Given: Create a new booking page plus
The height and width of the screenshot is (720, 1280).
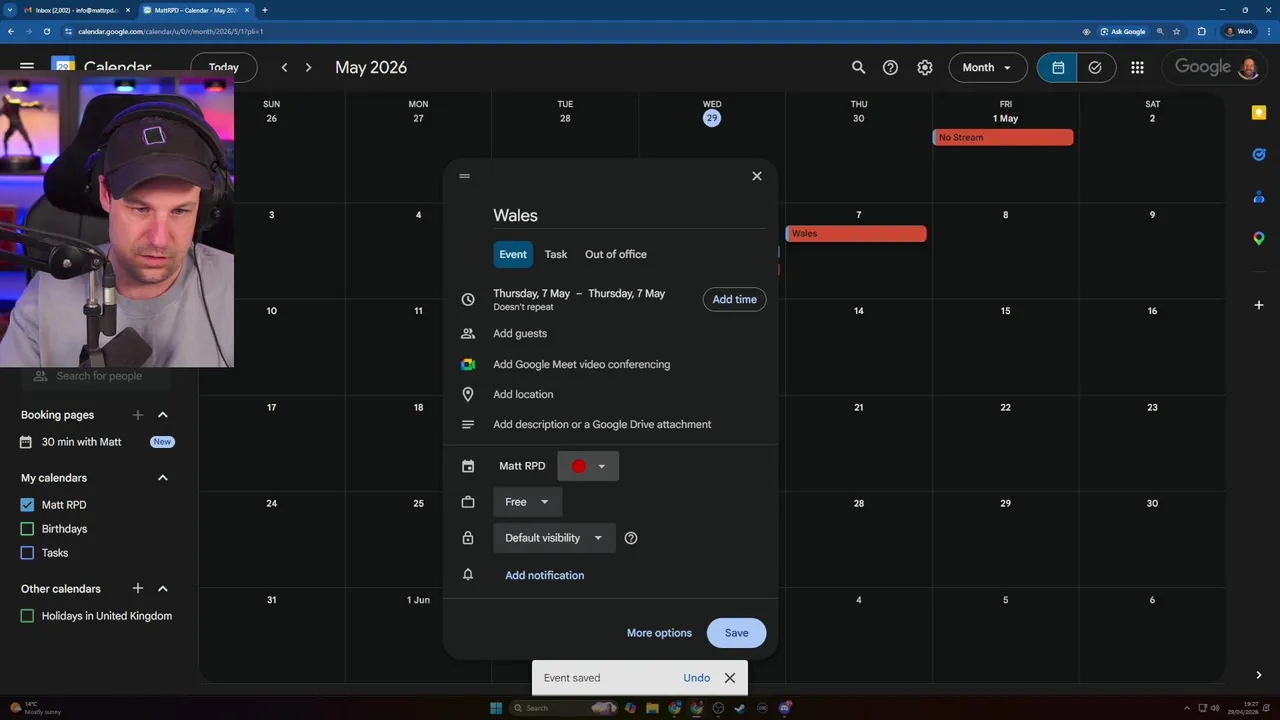Looking at the screenshot, I should 138,415.
